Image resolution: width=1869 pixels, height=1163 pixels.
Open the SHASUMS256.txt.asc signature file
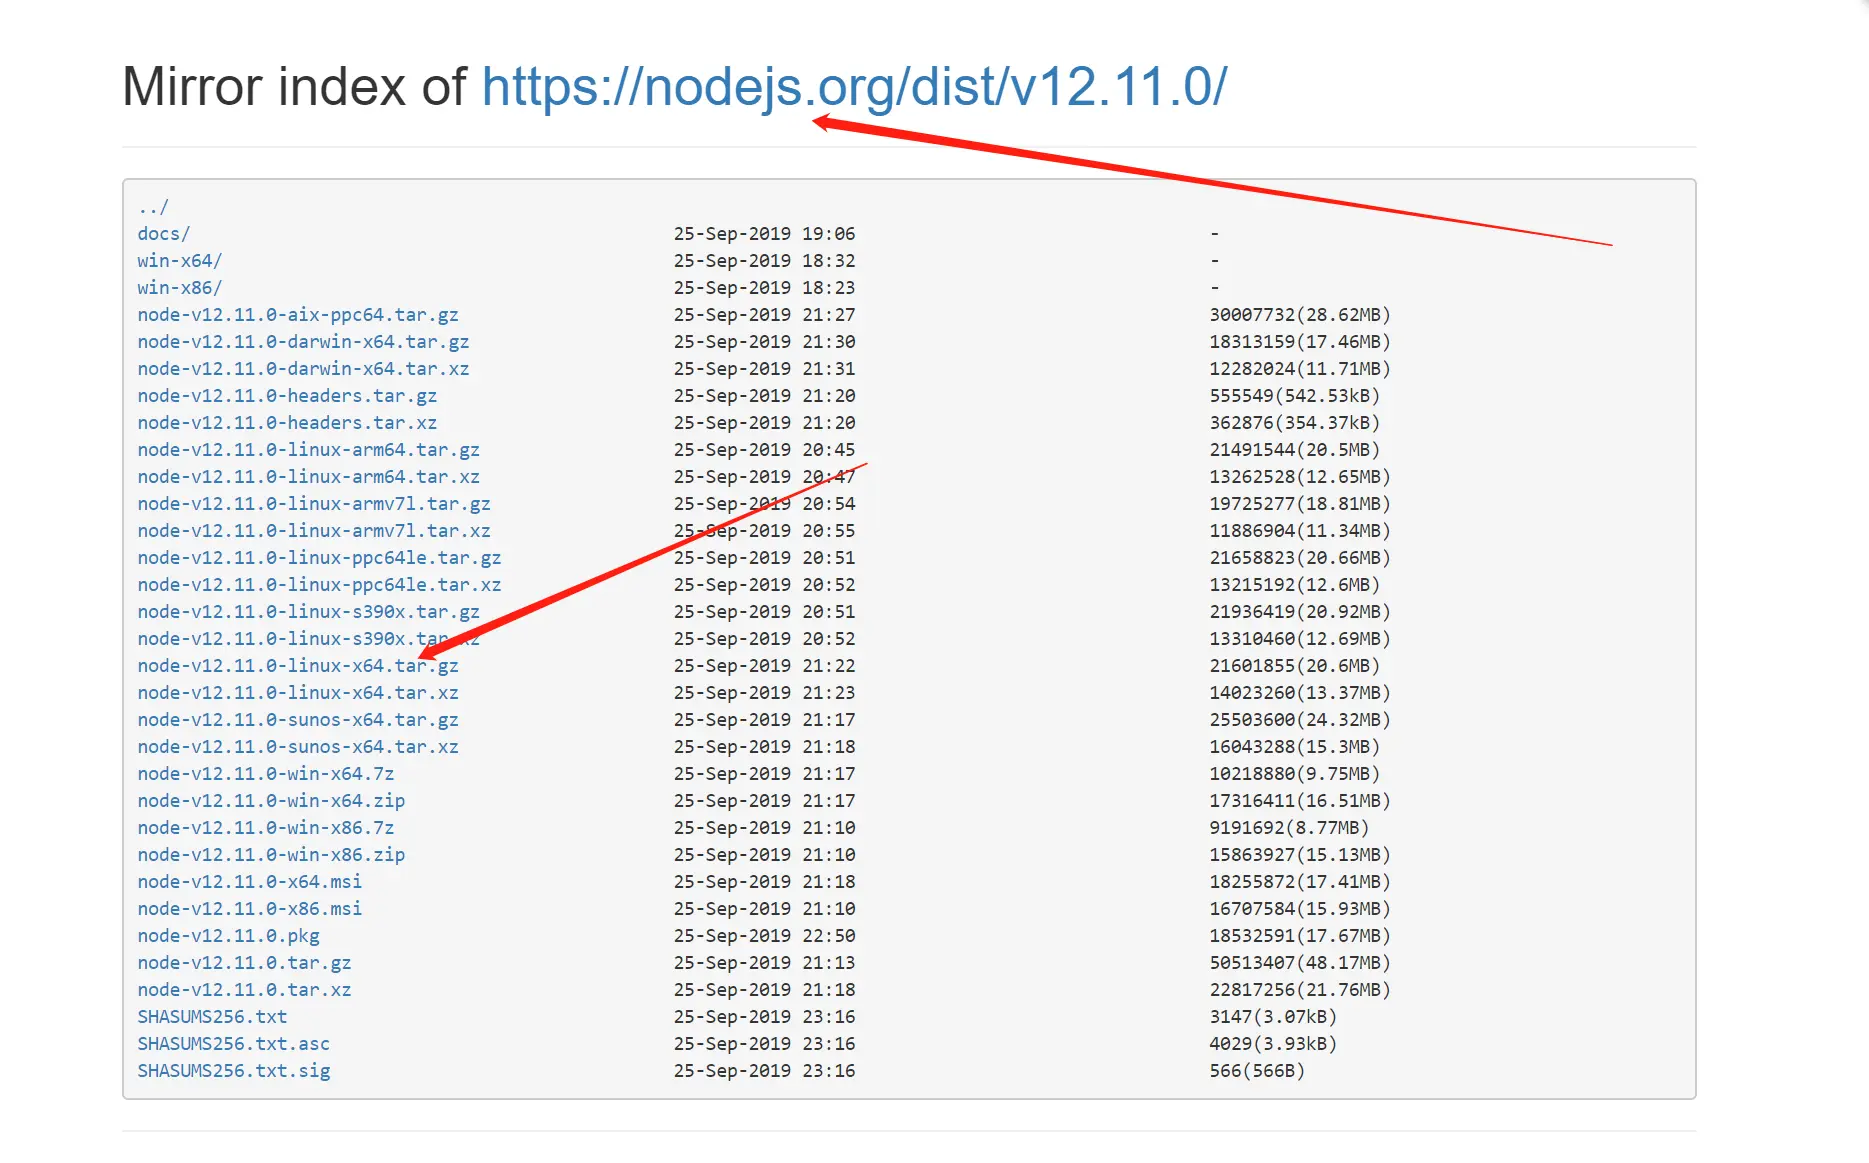point(234,1044)
